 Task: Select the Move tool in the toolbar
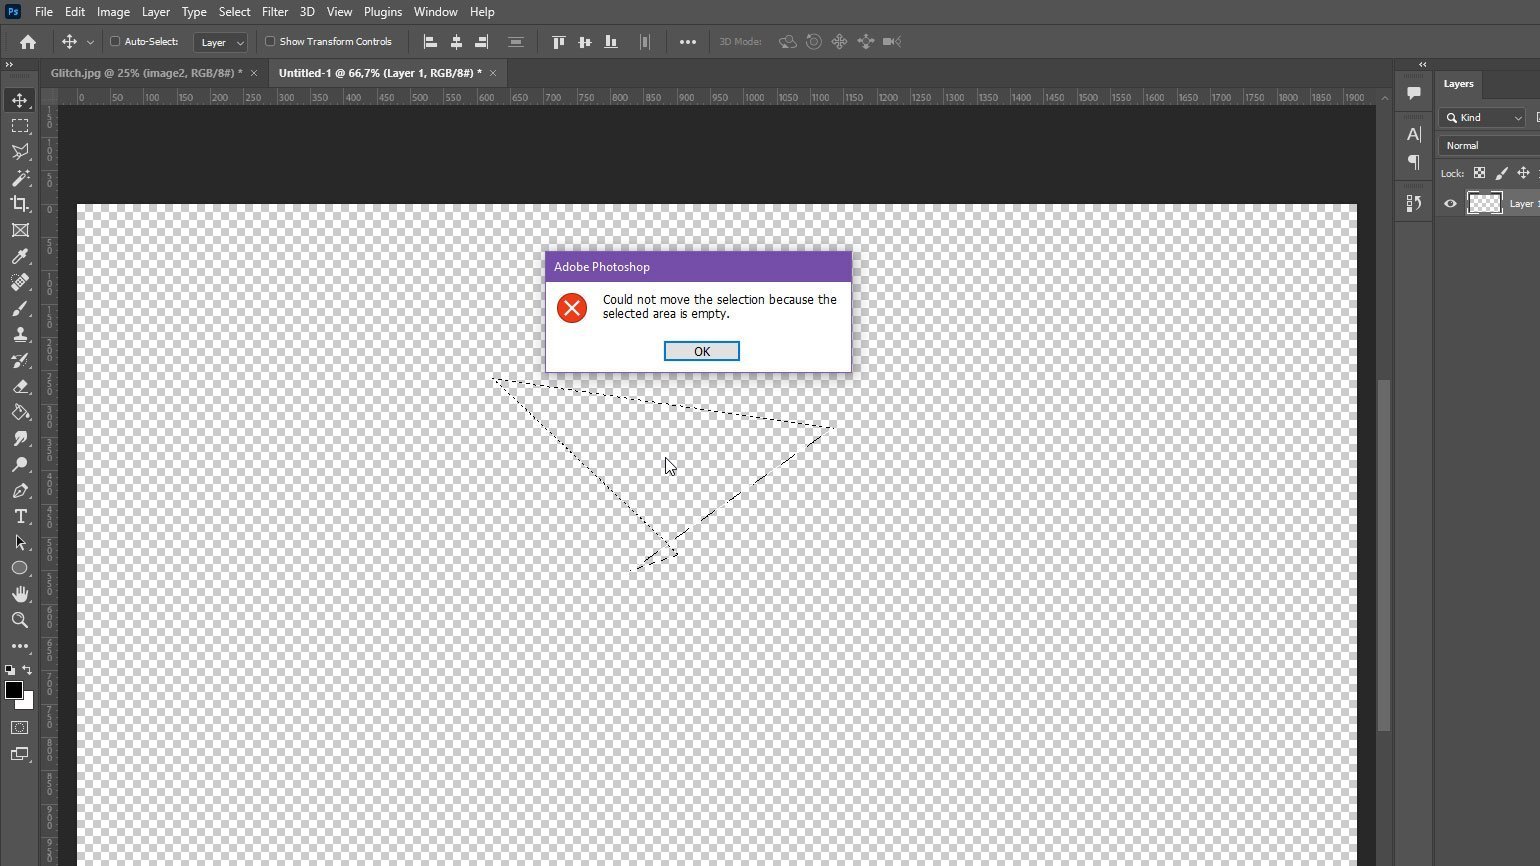point(20,100)
